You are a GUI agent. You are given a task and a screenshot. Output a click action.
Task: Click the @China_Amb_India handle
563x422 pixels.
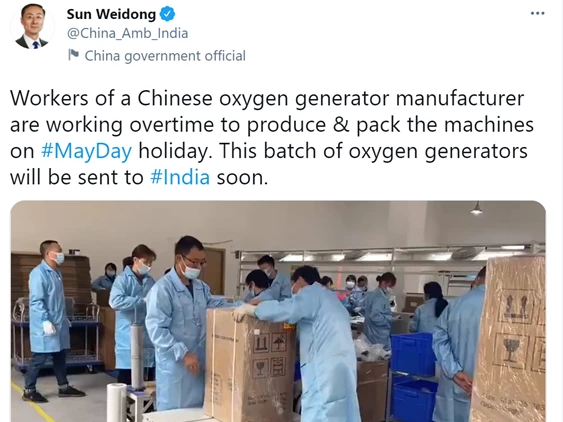pos(127,33)
